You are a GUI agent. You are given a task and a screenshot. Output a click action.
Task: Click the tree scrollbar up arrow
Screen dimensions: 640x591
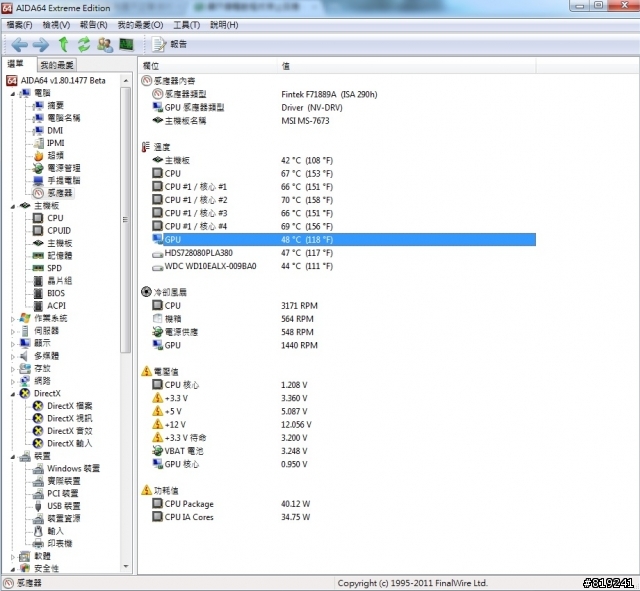pyautogui.click(x=126, y=81)
